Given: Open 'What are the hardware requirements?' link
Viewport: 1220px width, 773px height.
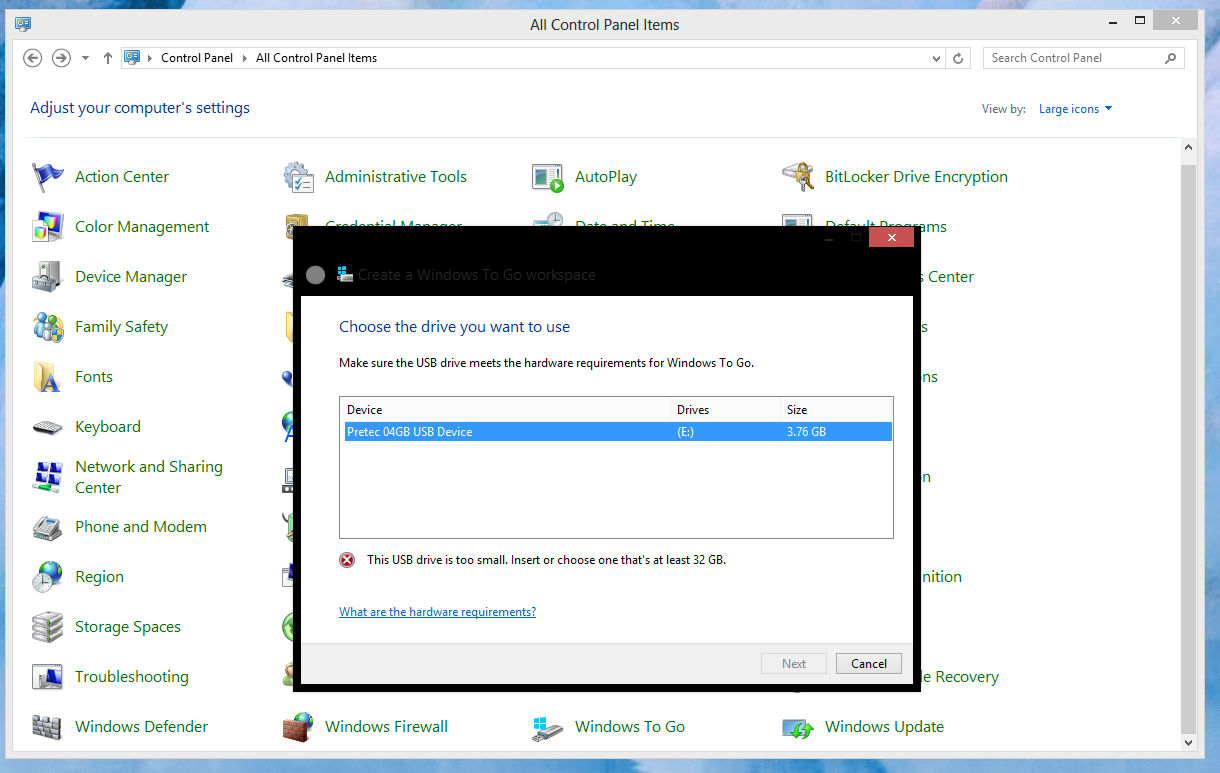Looking at the screenshot, I should [437, 612].
